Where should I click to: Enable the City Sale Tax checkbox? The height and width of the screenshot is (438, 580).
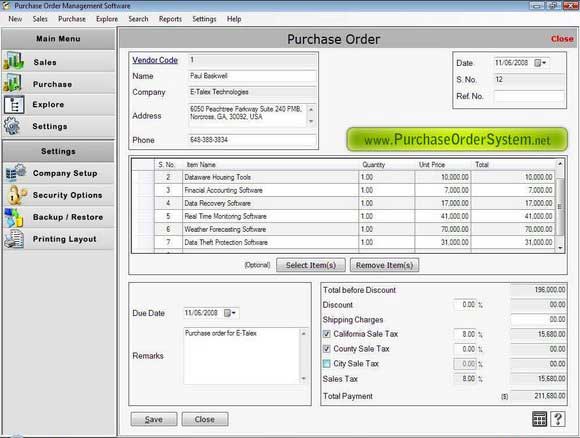[x=327, y=364]
